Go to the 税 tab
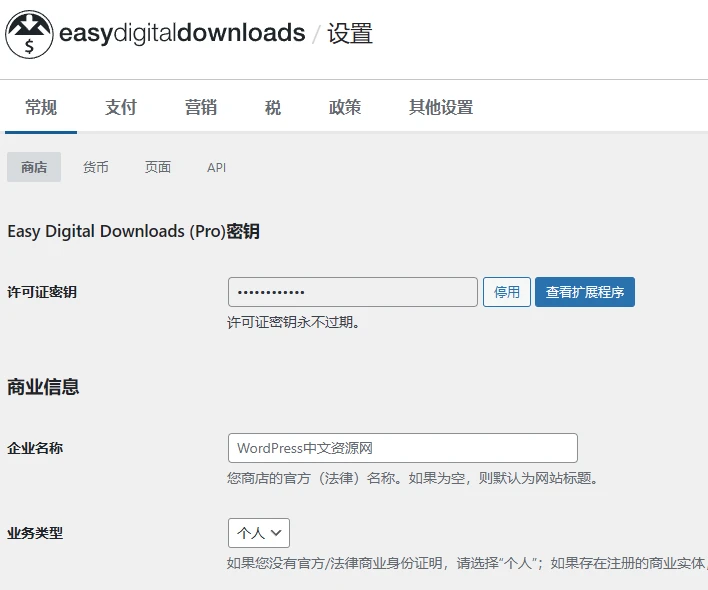The image size is (708, 590). tap(273, 107)
